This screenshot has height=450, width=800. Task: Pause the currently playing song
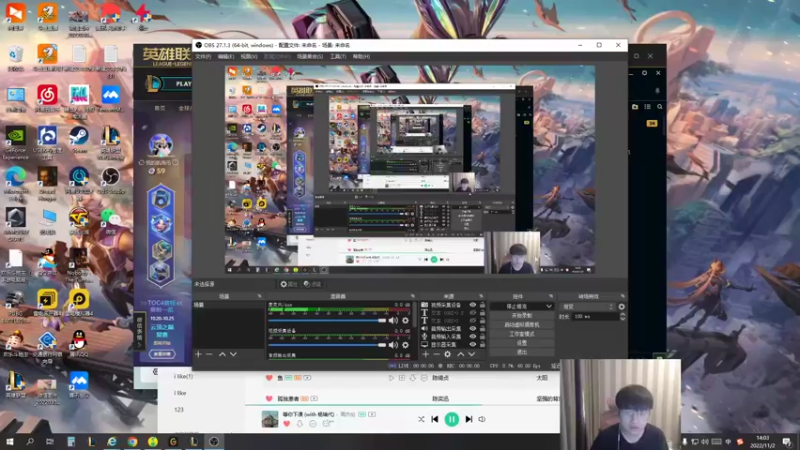452,419
